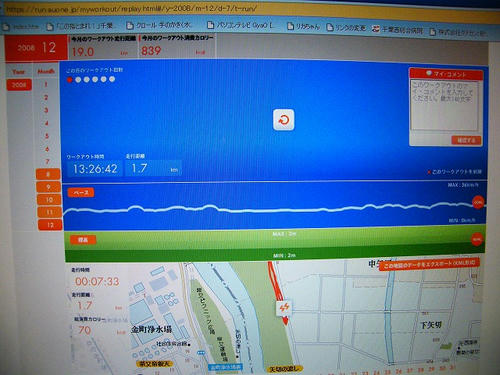This screenshot has width=500, height=375.
Task: Select year 2008 button
Action: pyautogui.click(x=19, y=85)
